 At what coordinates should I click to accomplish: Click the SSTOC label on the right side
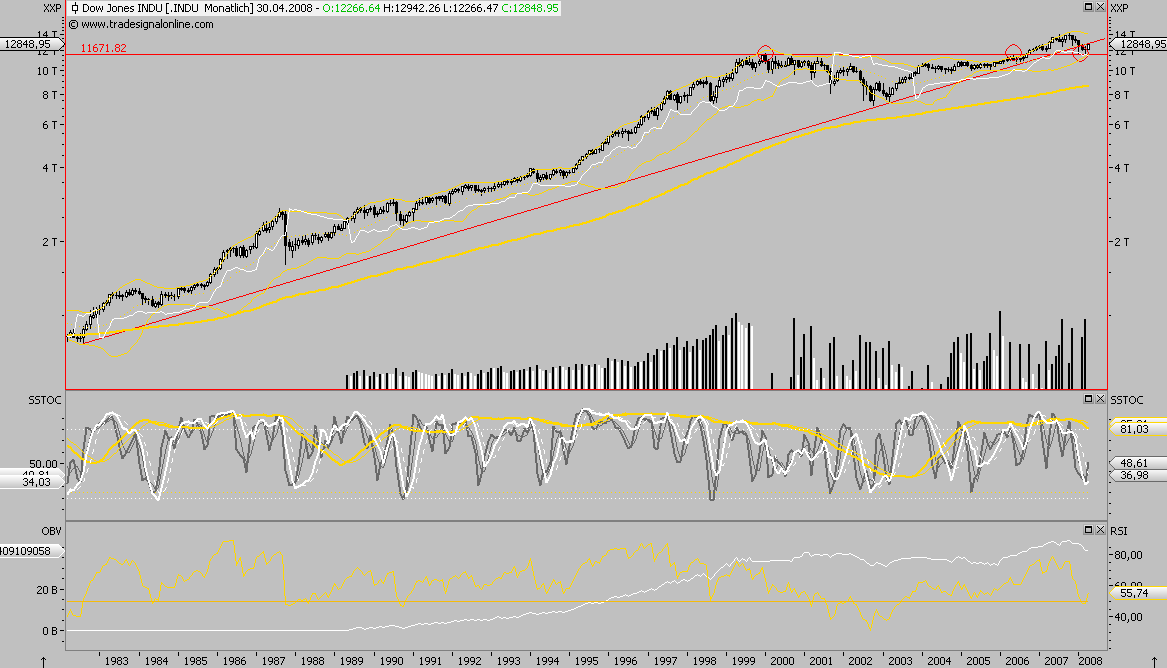[x=1127, y=400]
